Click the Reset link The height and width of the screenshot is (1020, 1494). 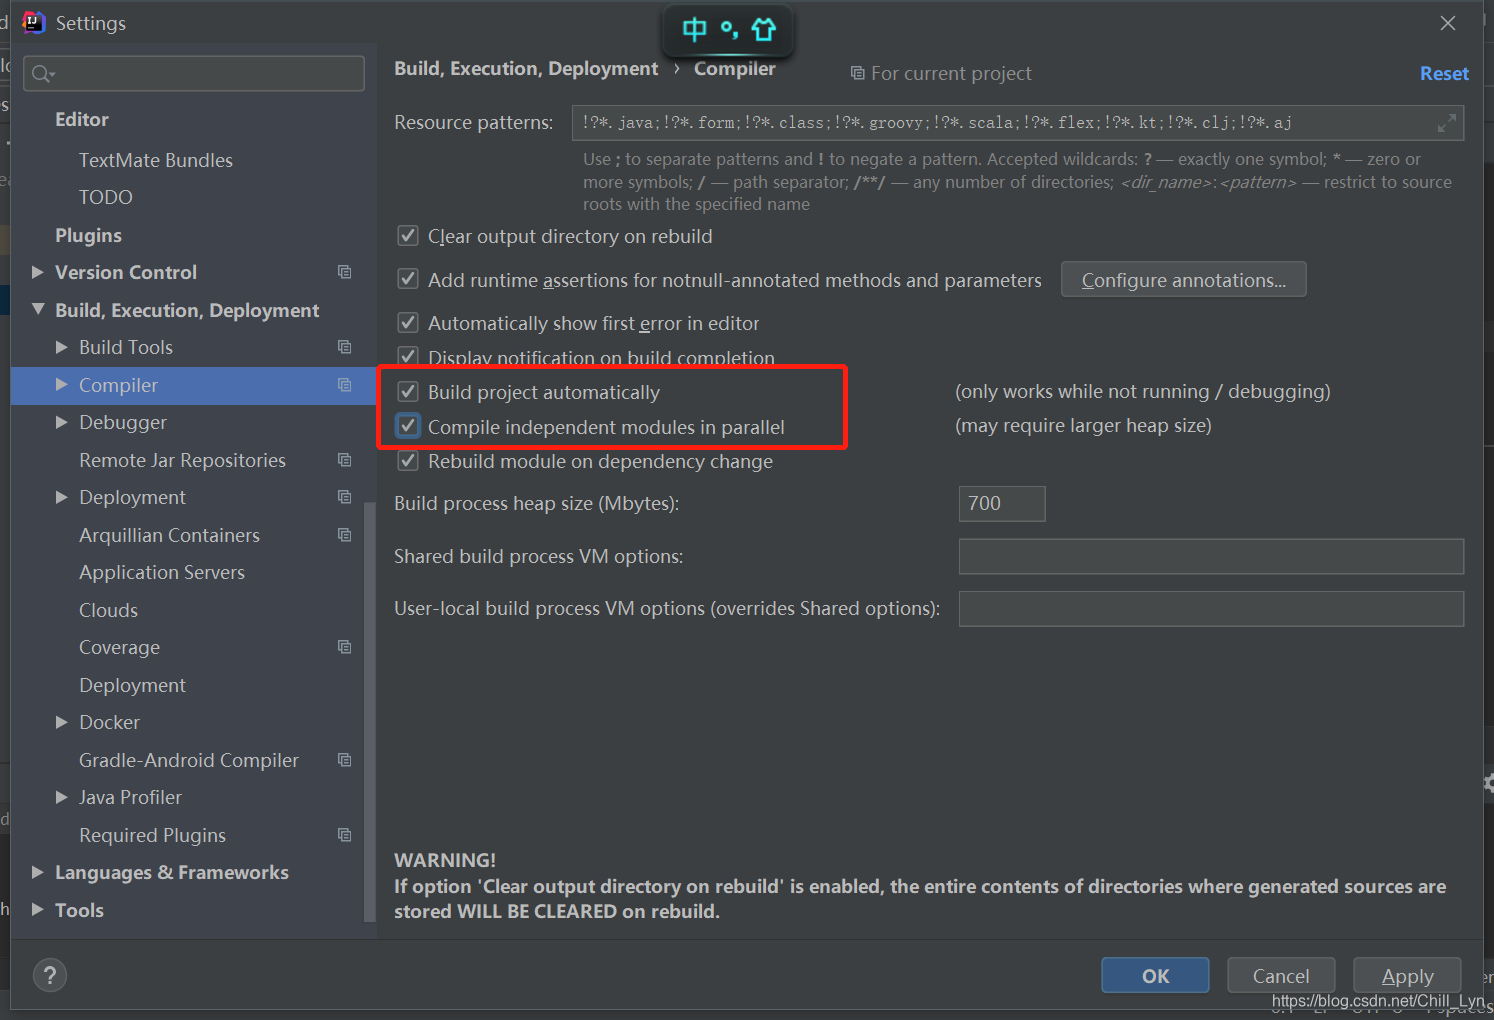(x=1444, y=73)
